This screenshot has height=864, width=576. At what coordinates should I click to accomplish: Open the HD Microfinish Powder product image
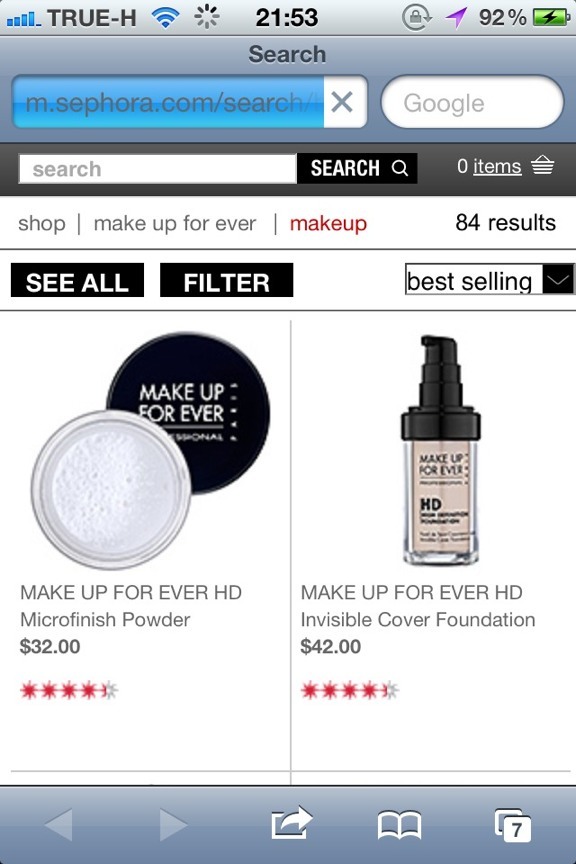tap(150, 450)
